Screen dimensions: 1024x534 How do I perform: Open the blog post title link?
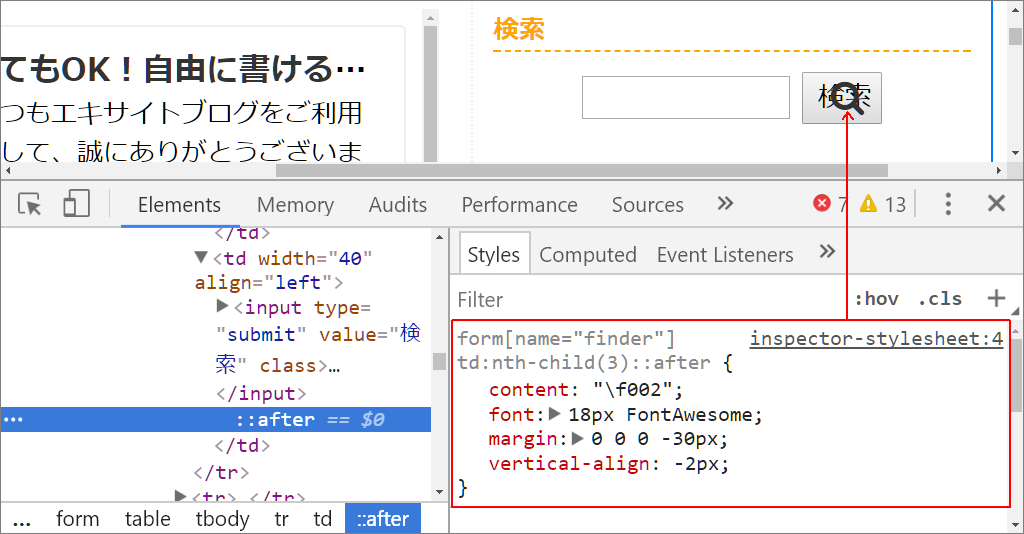point(183,69)
